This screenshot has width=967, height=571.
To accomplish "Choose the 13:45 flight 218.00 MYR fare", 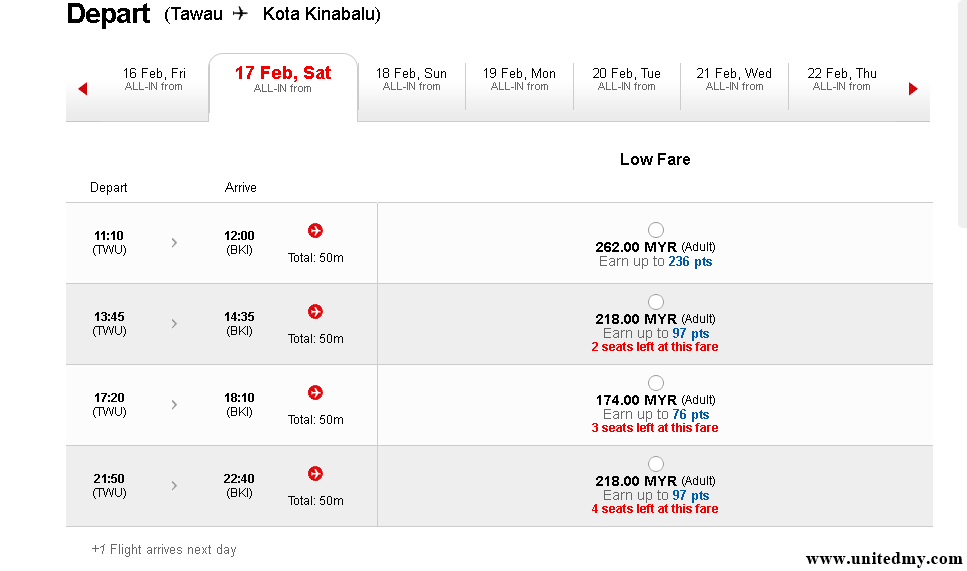I will click(656, 302).
